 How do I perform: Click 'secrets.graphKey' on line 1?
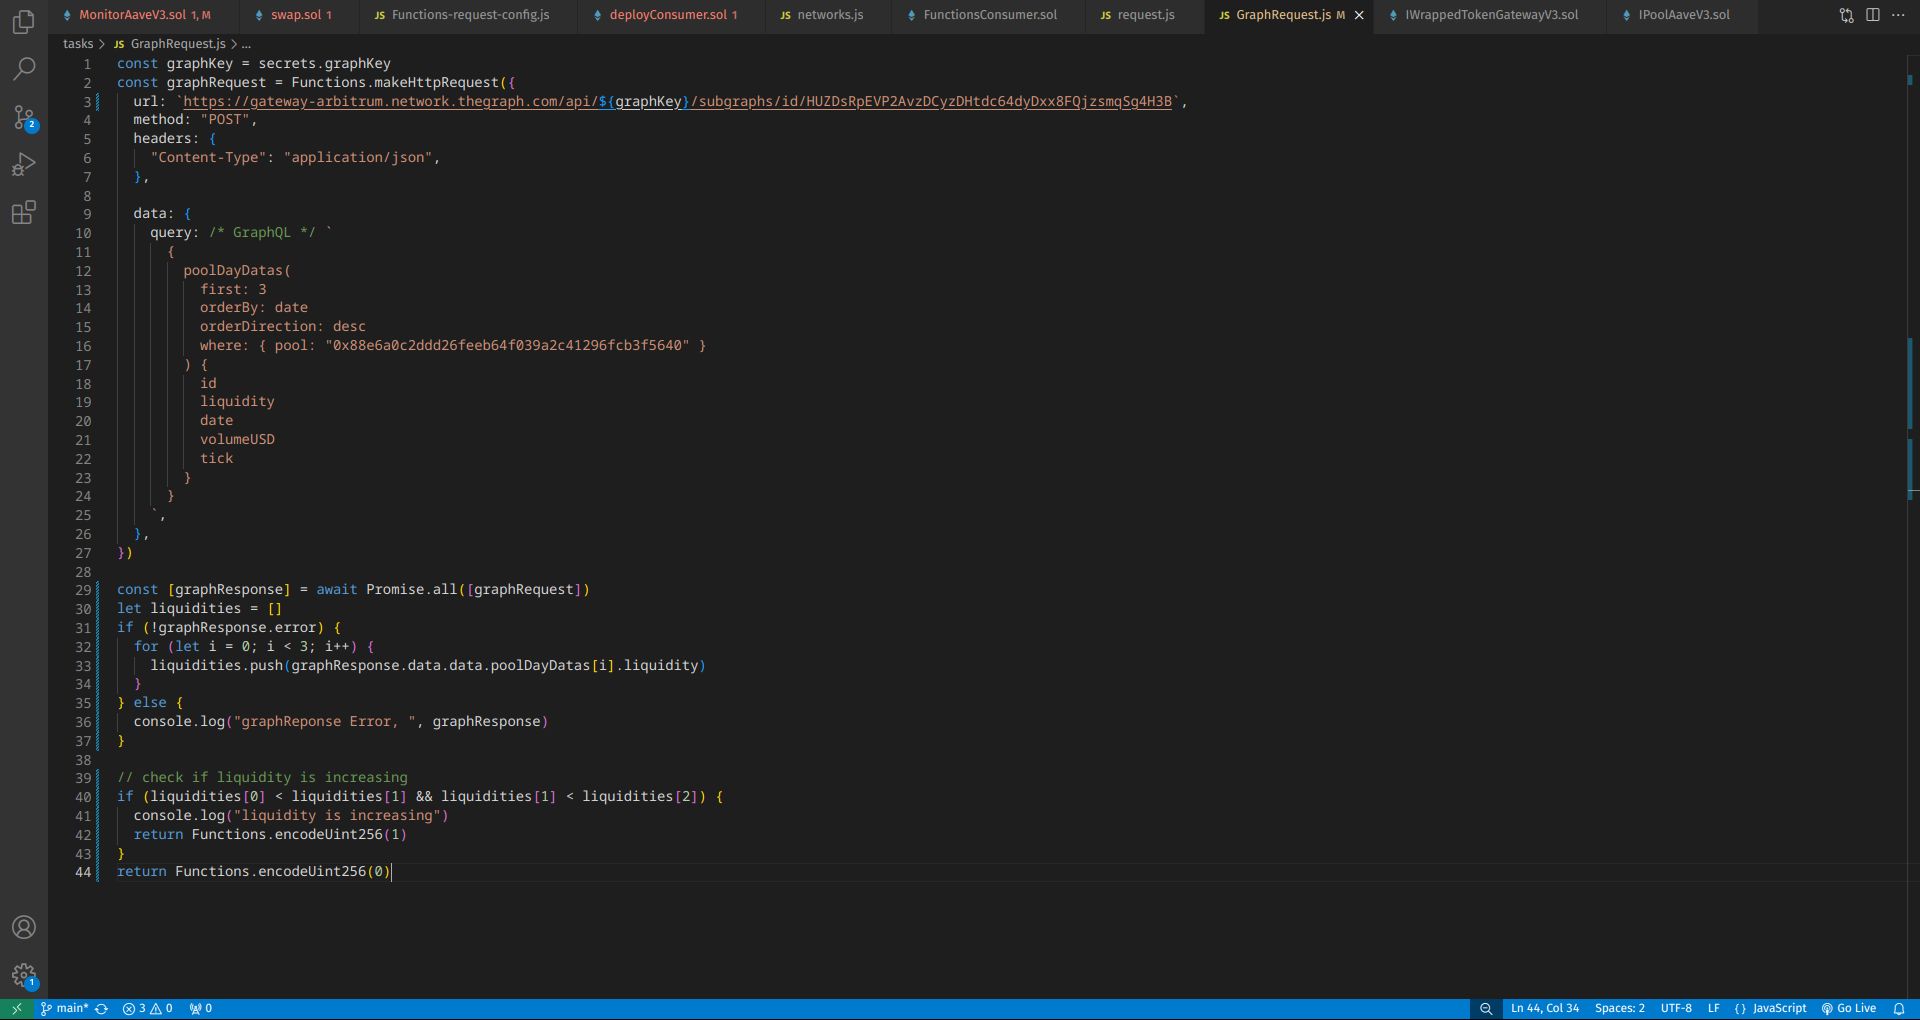(x=324, y=63)
